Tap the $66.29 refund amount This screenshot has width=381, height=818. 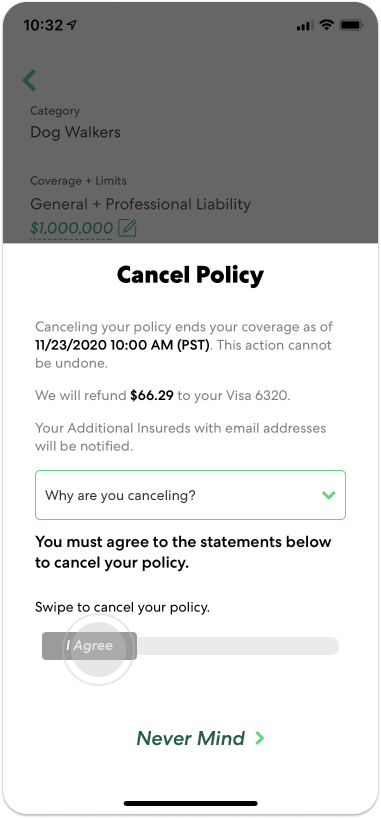[x=152, y=395]
